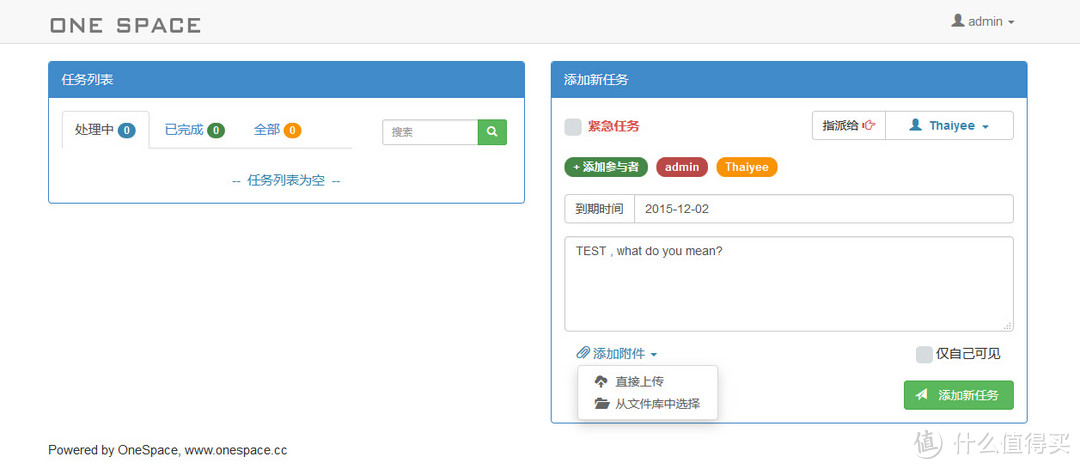Click the 'Powered by OneSpace, www.onespace.cc' footer text

coord(167,450)
